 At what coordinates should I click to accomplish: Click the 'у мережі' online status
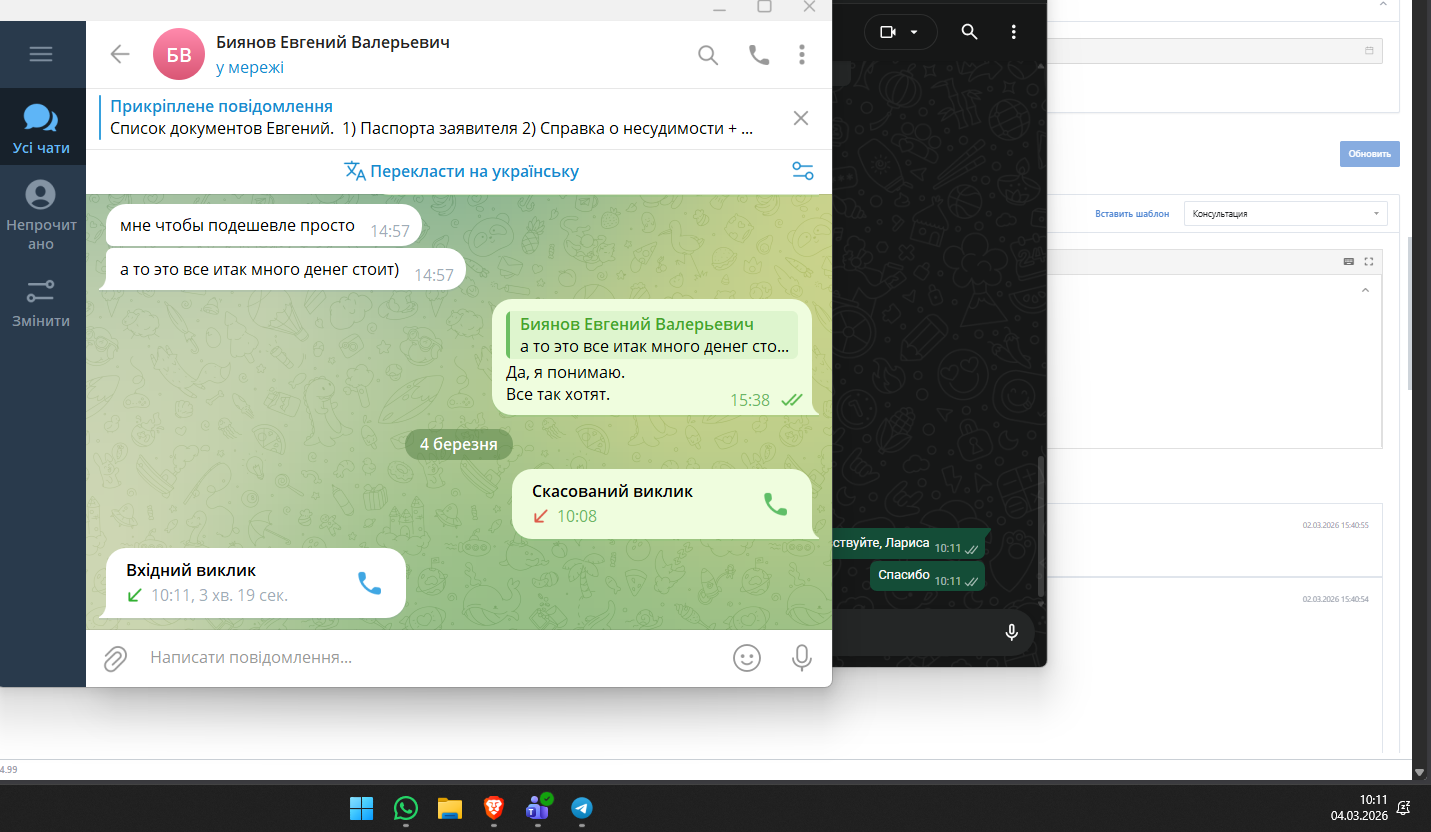(x=250, y=67)
